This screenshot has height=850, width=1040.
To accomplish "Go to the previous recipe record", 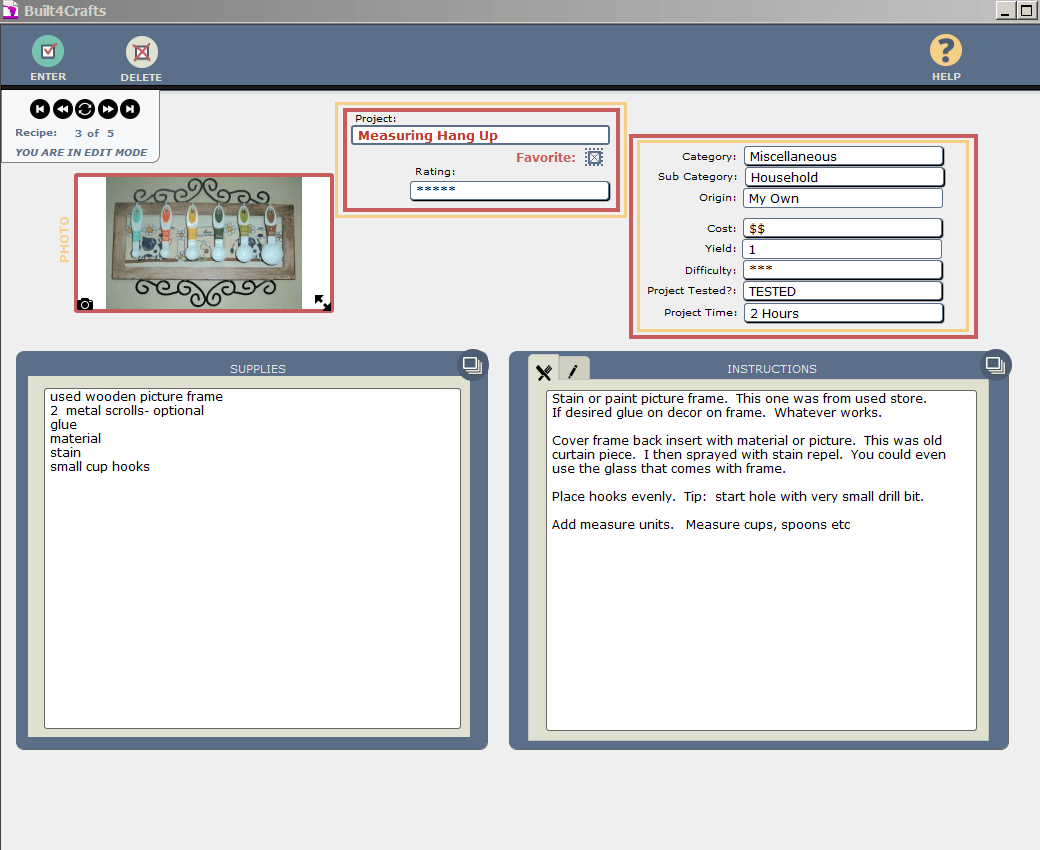I will [x=62, y=109].
